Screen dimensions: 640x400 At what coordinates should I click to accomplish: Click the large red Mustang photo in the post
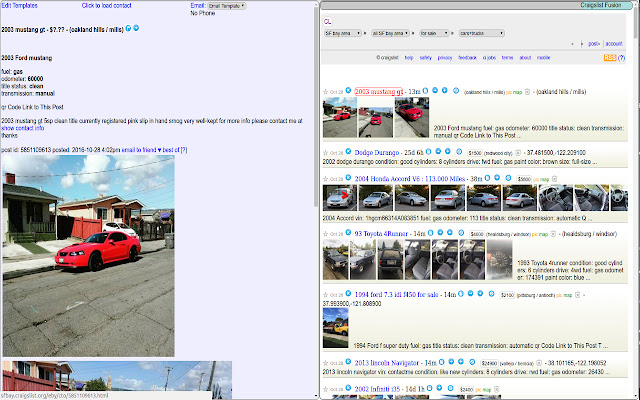point(89,256)
